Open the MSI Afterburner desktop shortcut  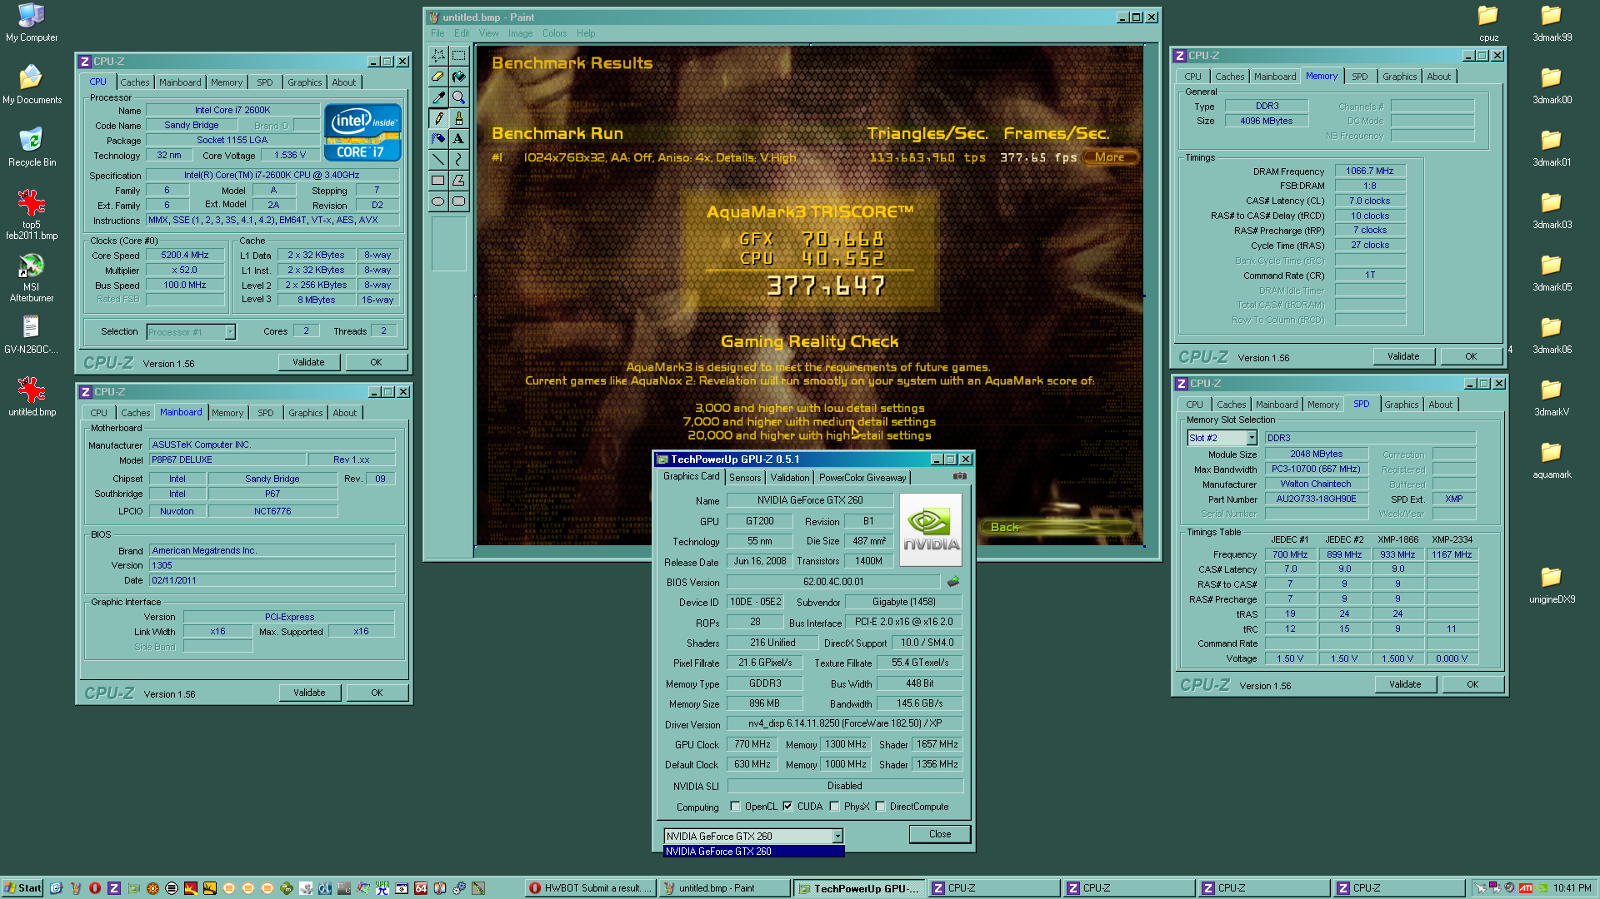tap(32, 277)
